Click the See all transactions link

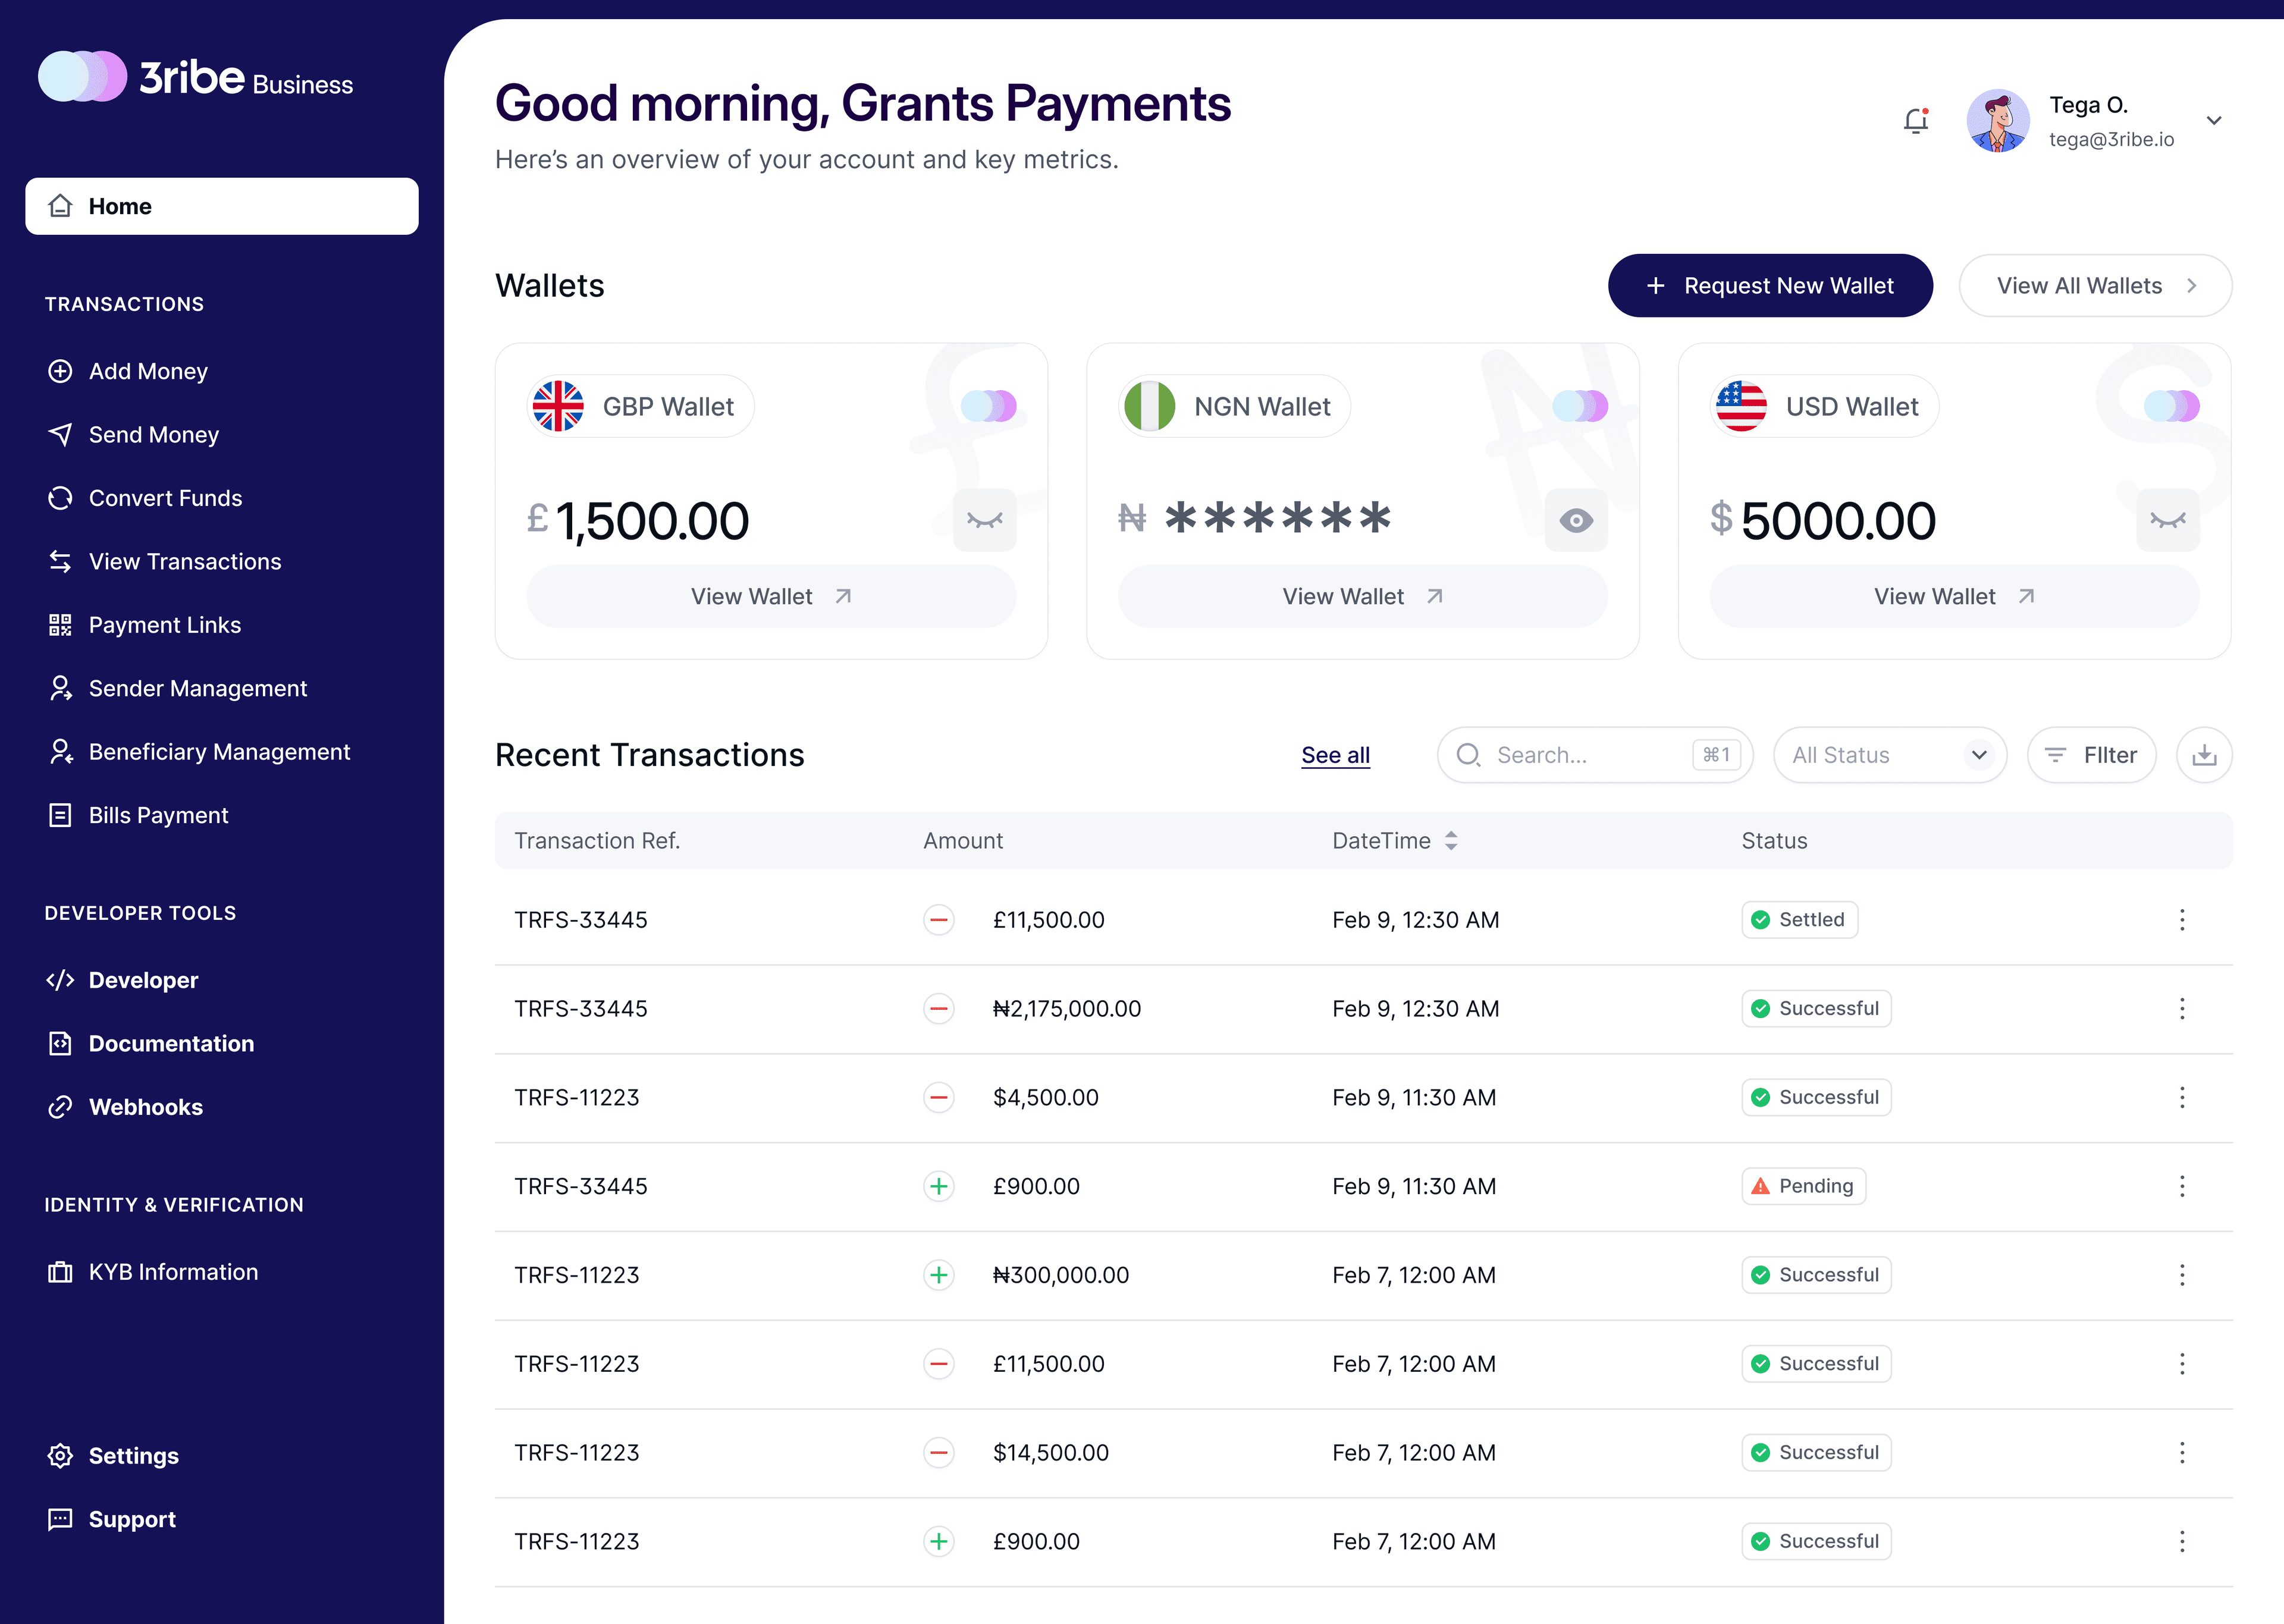(x=1335, y=755)
